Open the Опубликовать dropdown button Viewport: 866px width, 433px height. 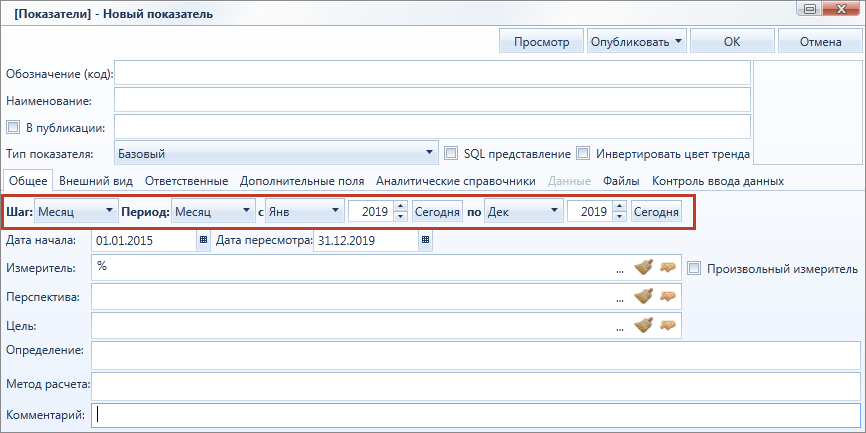[x=636, y=41]
